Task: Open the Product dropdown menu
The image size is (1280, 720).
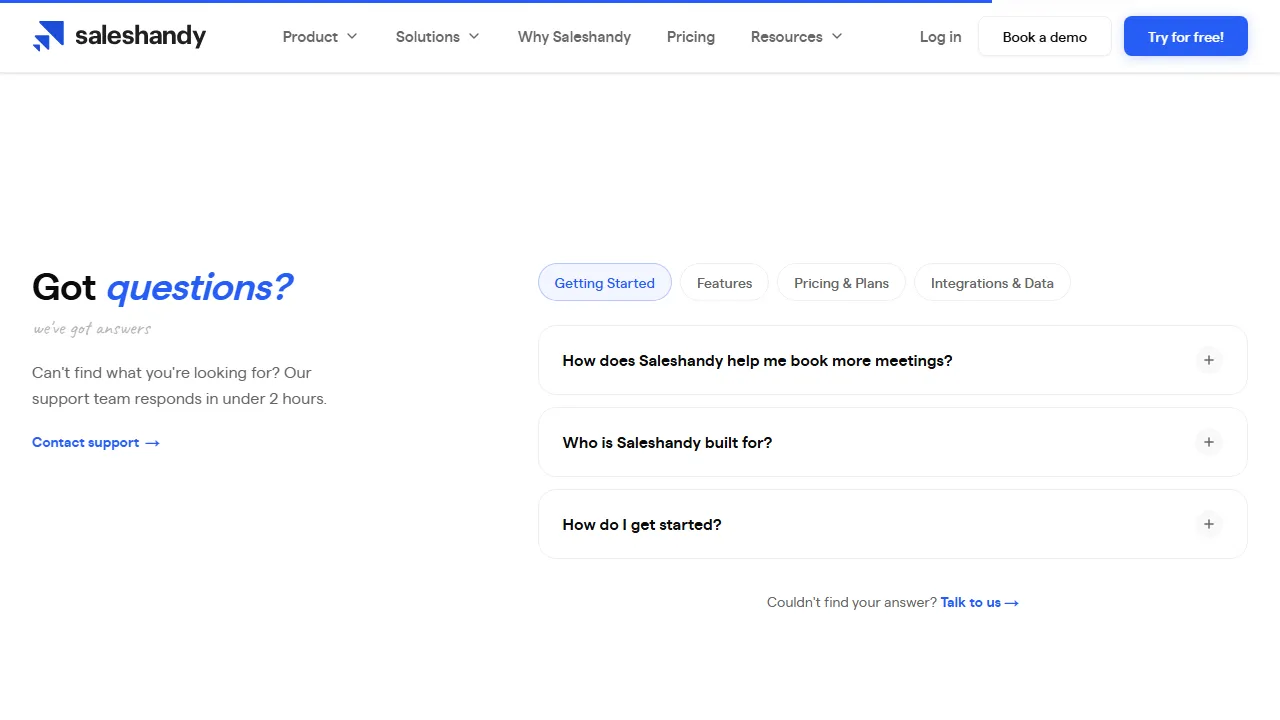Action: [320, 37]
